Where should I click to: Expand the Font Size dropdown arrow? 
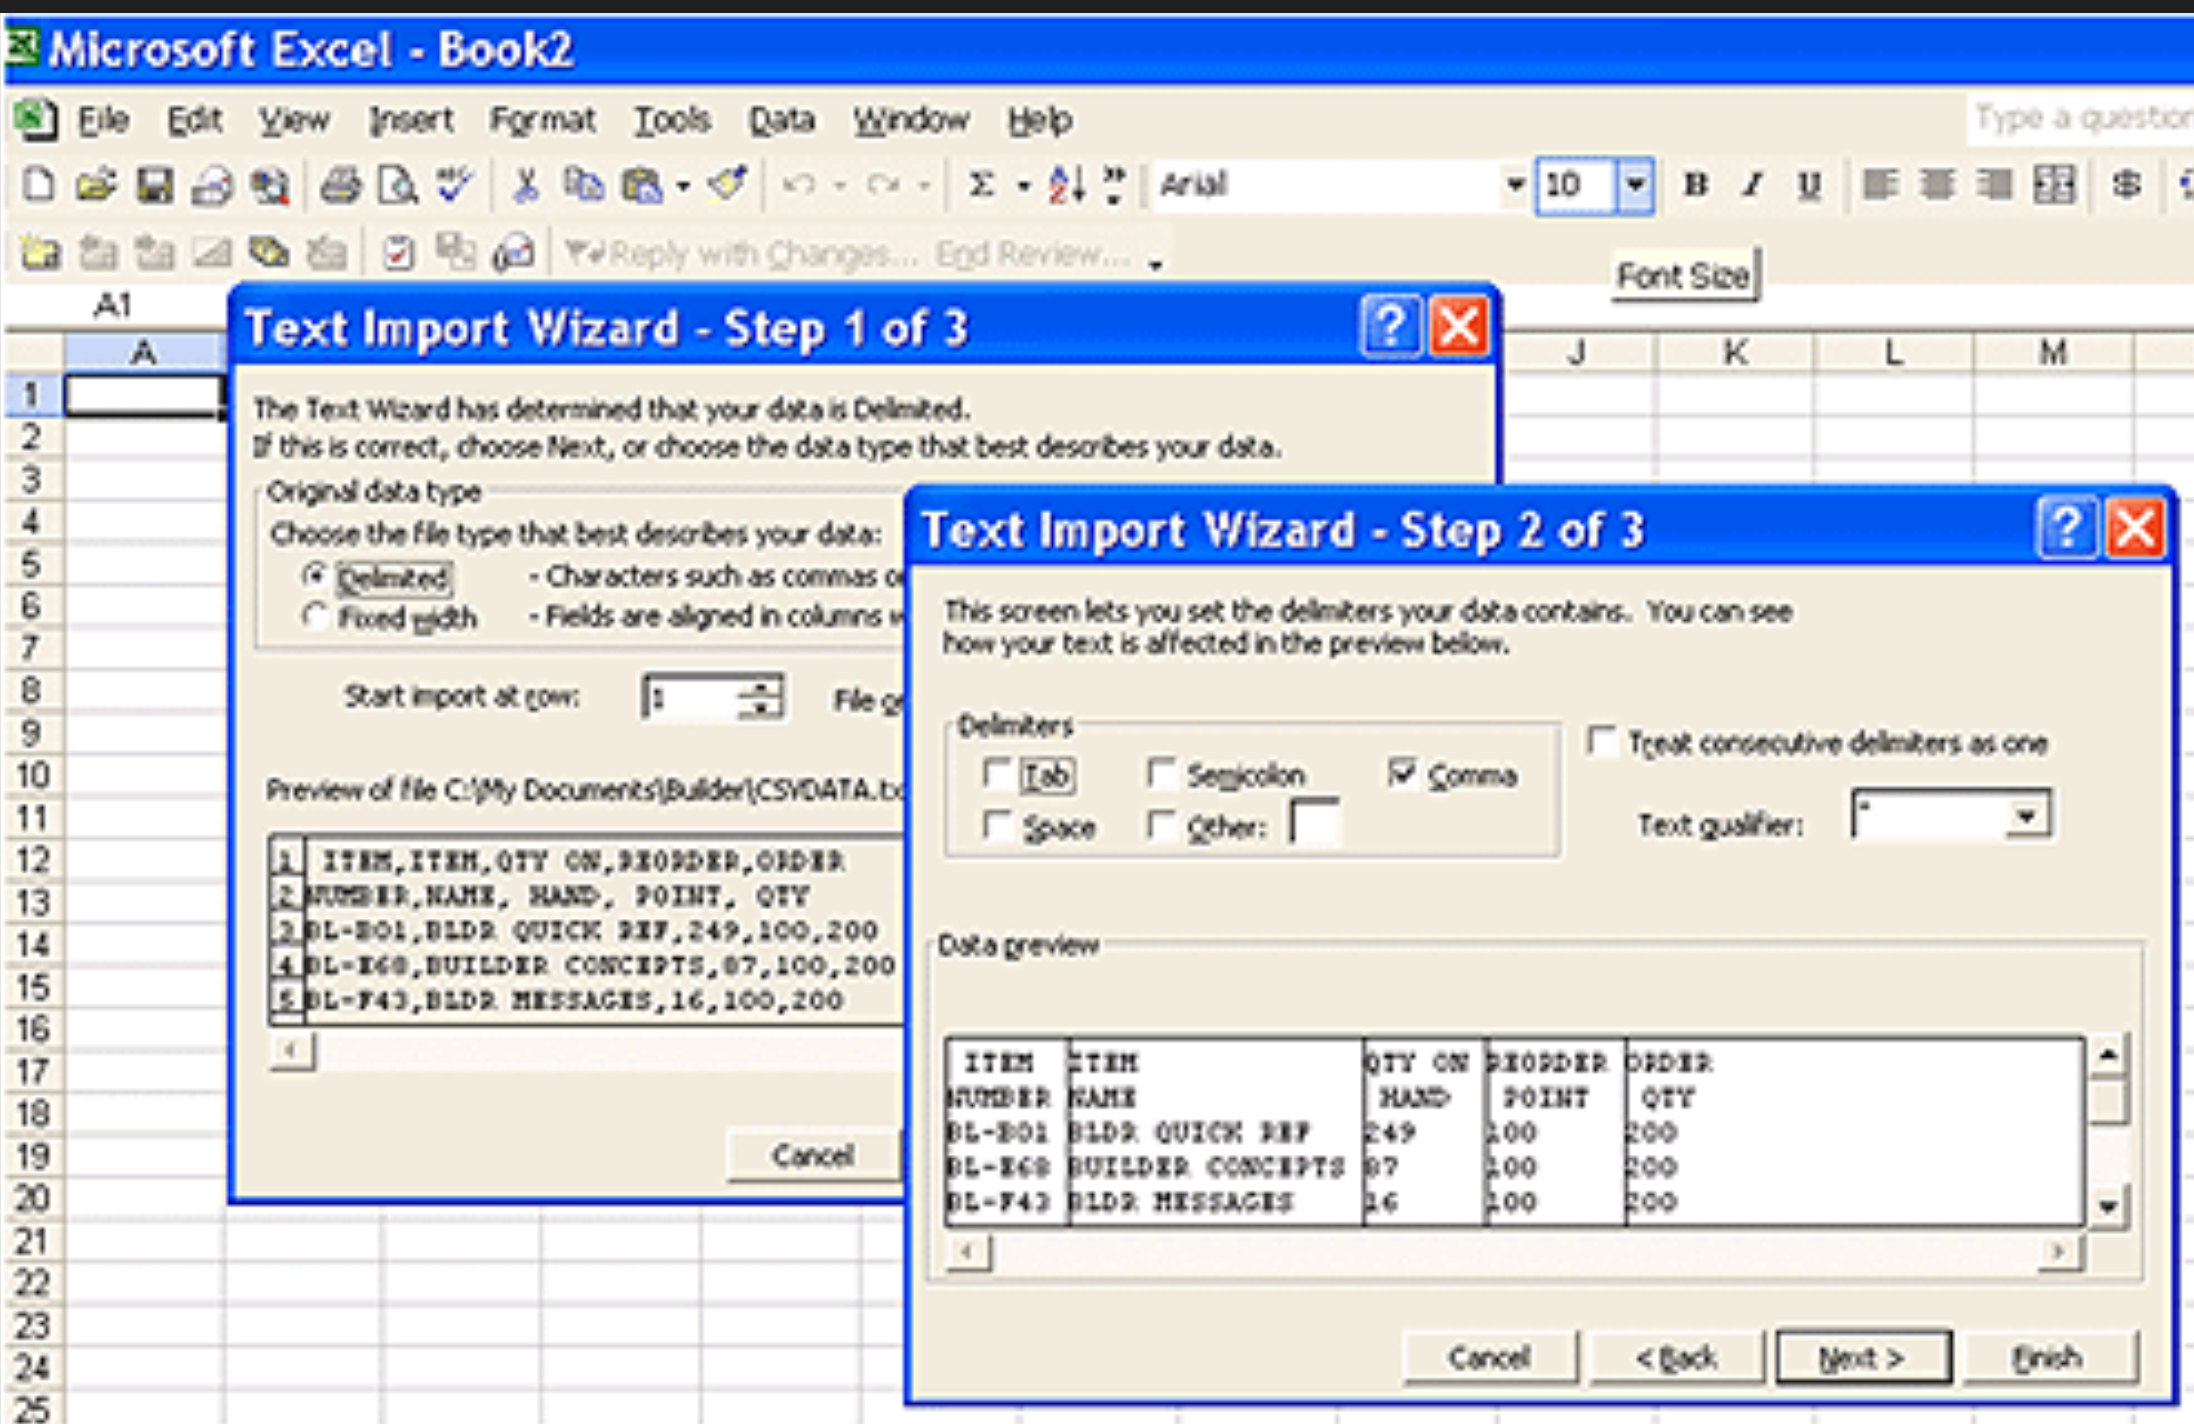point(1635,186)
